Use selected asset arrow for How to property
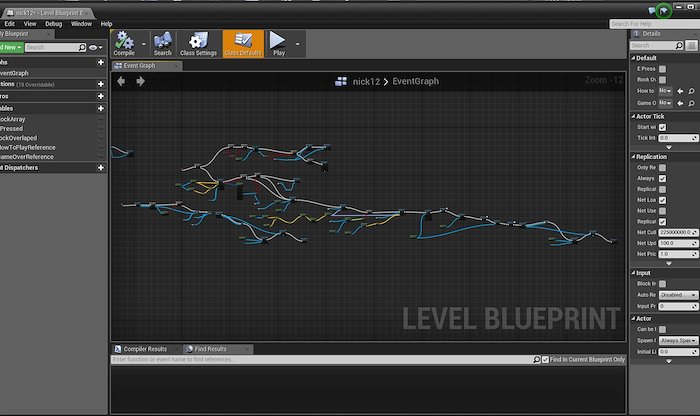This screenshot has height=416, width=700. [680, 91]
